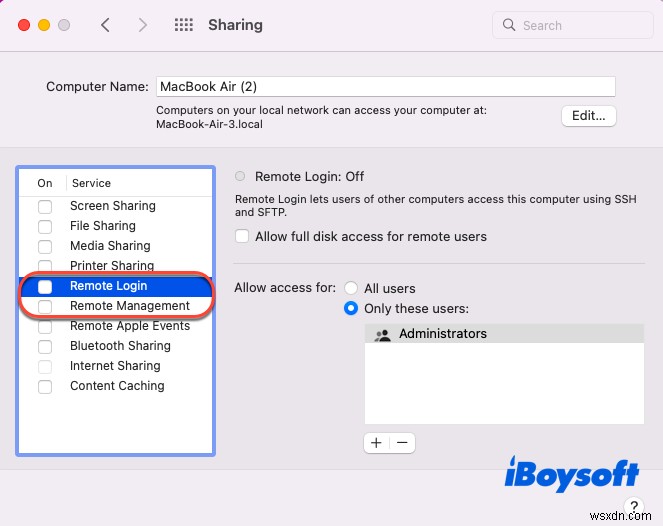This screenshot has height=526, width=663.
Task: Remove user with the minus button
Action: coord(402,443)
